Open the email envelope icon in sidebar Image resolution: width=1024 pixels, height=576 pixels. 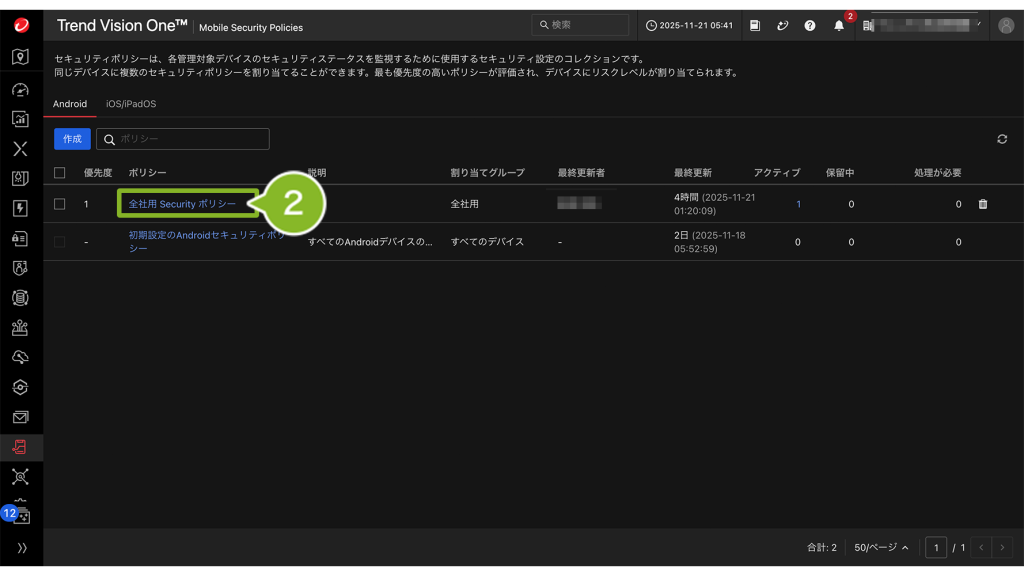click(20, 417)
